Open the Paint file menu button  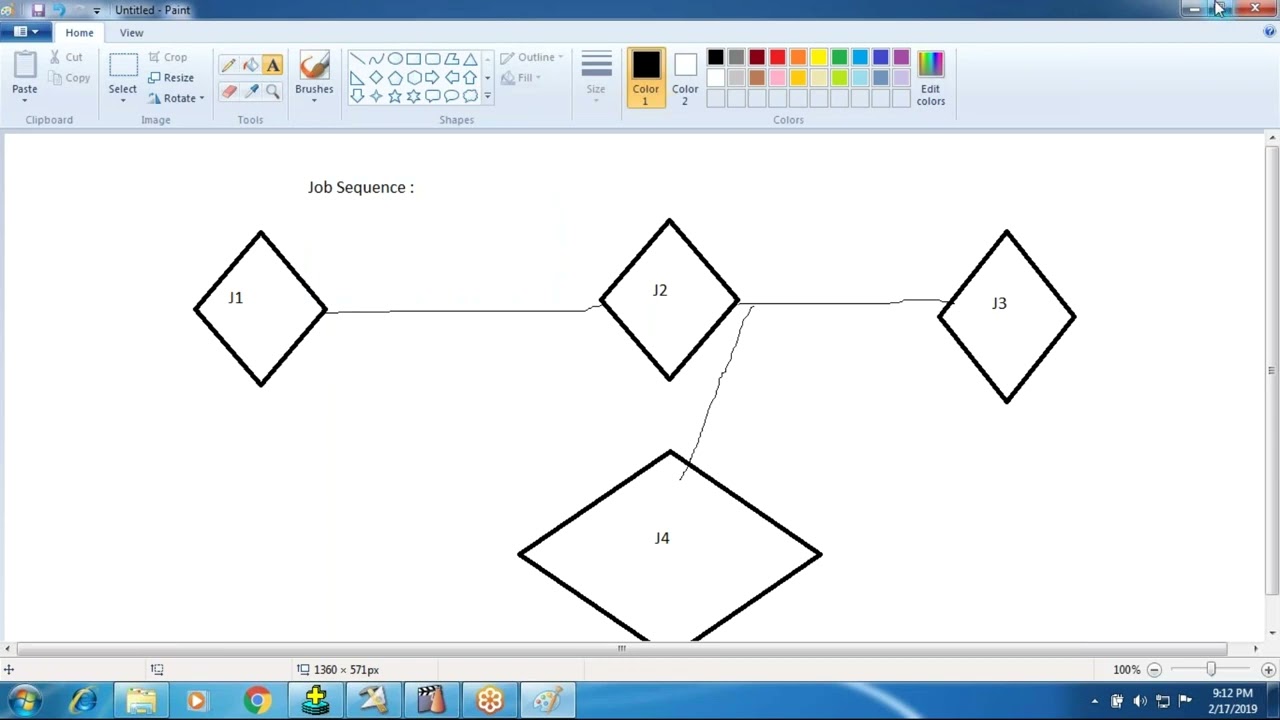click(26, 32)
